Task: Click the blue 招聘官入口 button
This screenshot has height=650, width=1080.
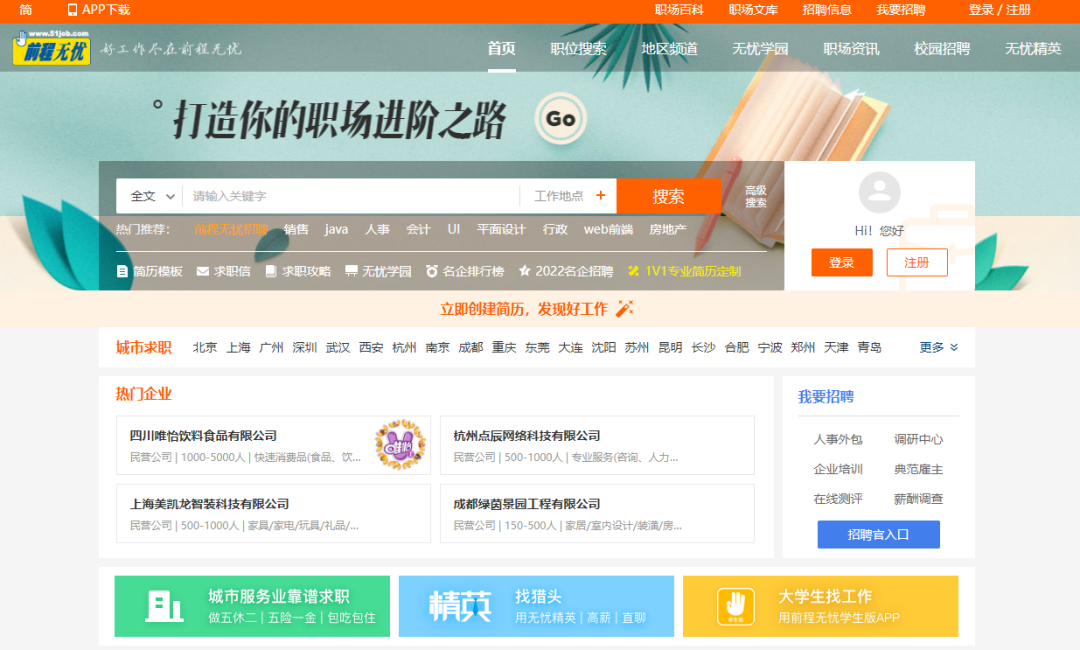Action: pyautogui.click(x=879, y=534)
